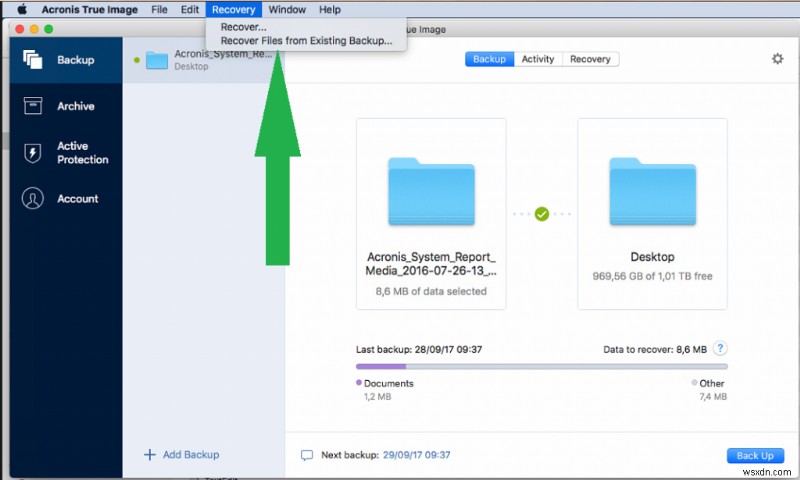Select Acronis_System_Re... backup in the list
Image resolution: width=800 pixels, height=480 pixels.
click(x=204, y=60)
